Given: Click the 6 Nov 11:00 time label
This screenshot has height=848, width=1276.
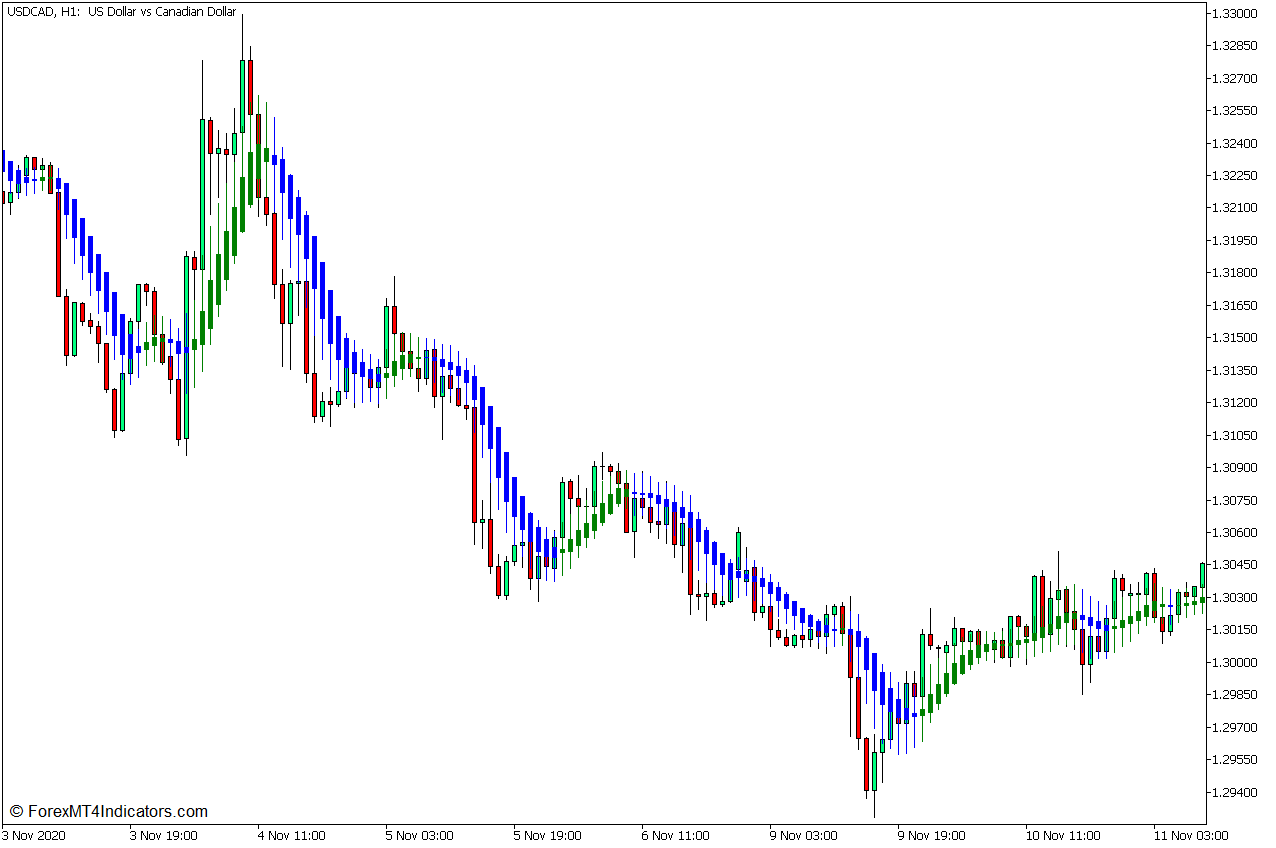Looking at the screenshot, I should pyautogui.click(x=675, y=835).
